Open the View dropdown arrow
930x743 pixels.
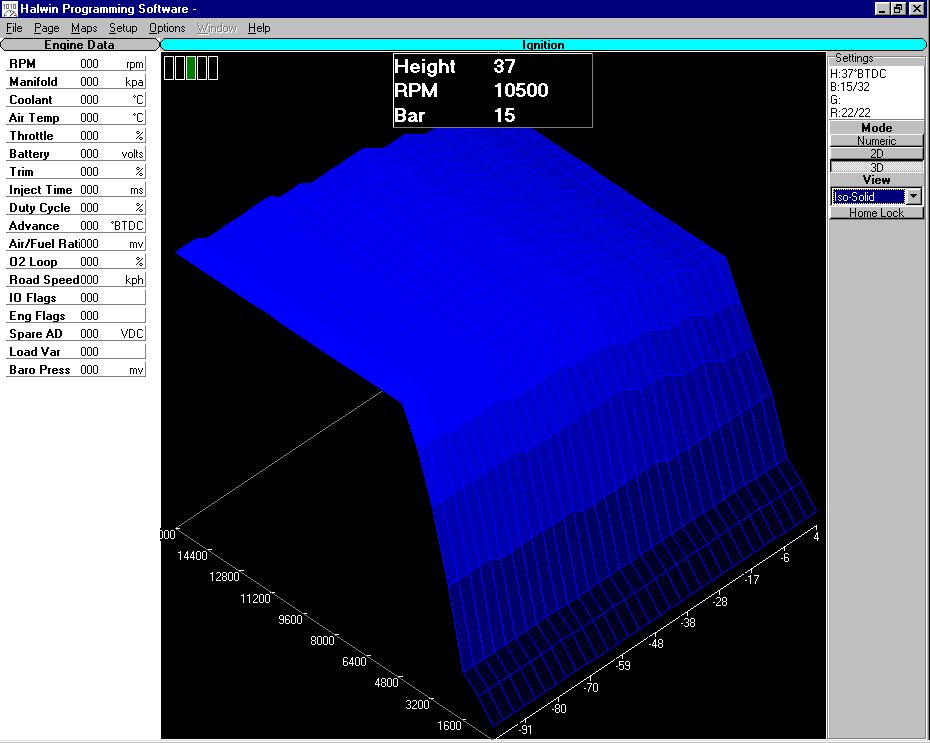pos(914,197)
